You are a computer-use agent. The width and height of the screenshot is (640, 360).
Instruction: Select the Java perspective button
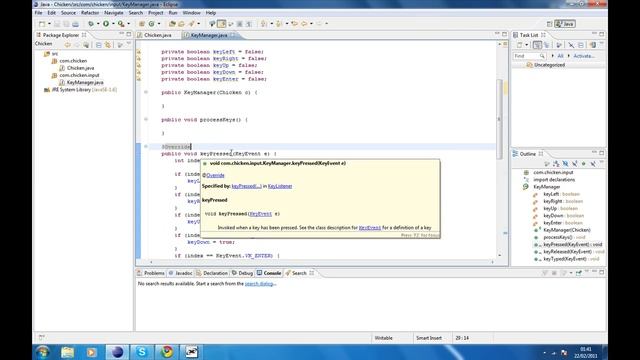pos(565,24)
